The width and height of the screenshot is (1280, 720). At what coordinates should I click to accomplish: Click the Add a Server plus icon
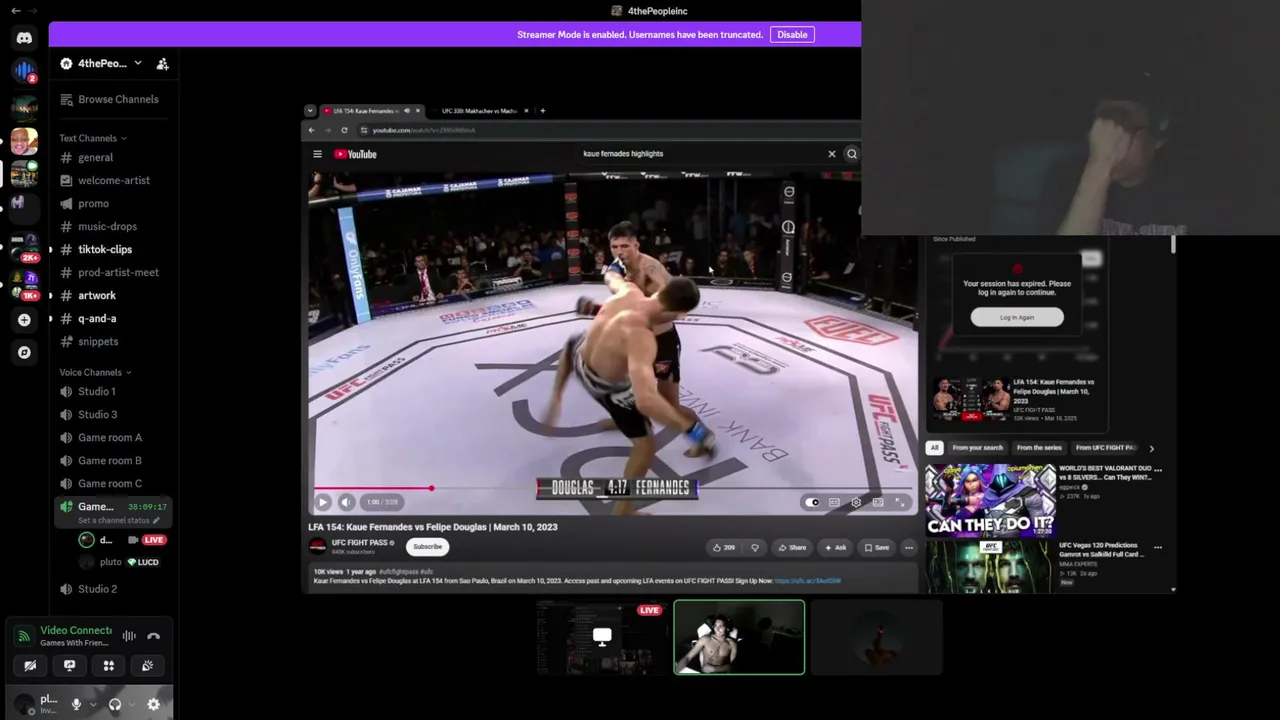tap(24, 320)
